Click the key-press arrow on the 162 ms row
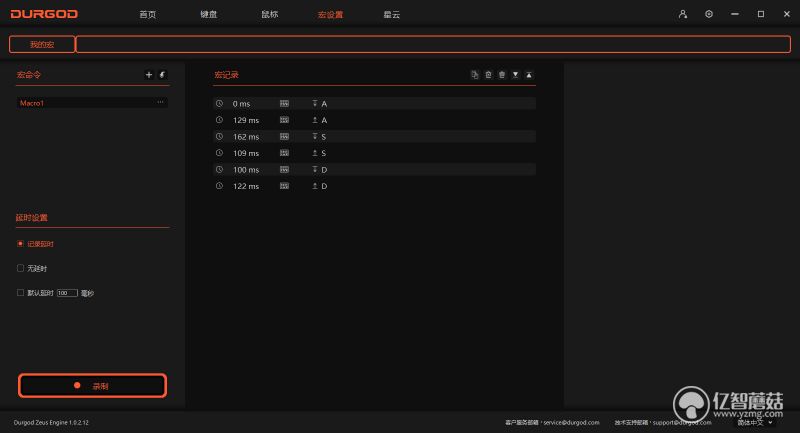This screenshot has width=800, height=433. 315,136
